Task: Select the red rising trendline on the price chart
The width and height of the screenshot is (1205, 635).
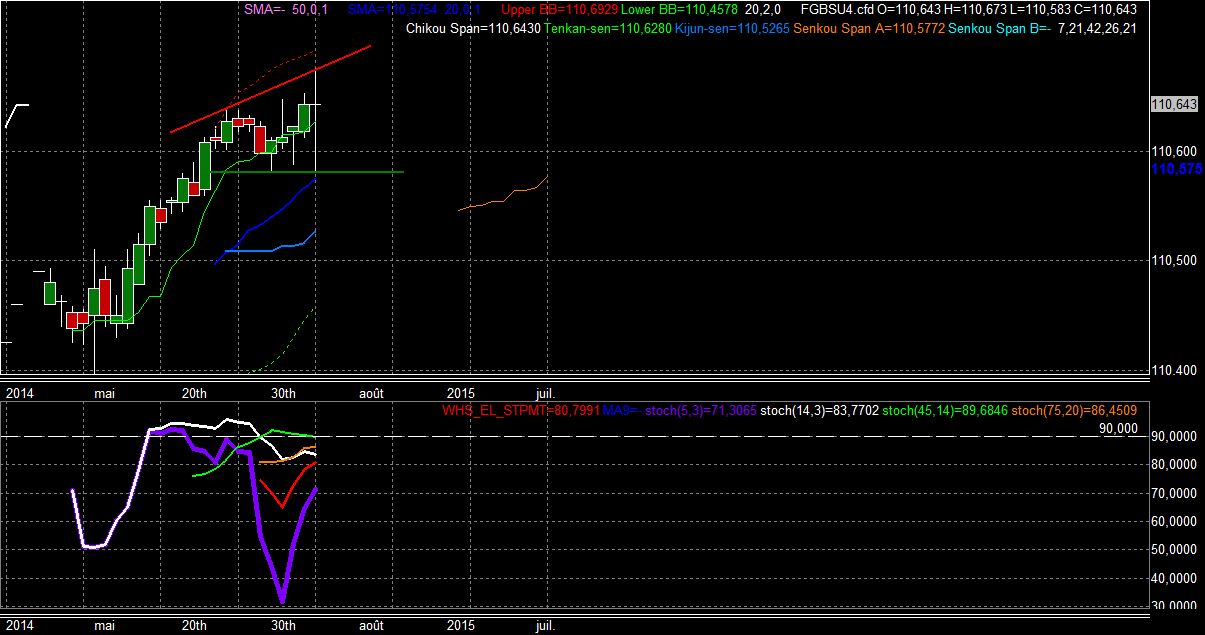Action: click(271, 88)
